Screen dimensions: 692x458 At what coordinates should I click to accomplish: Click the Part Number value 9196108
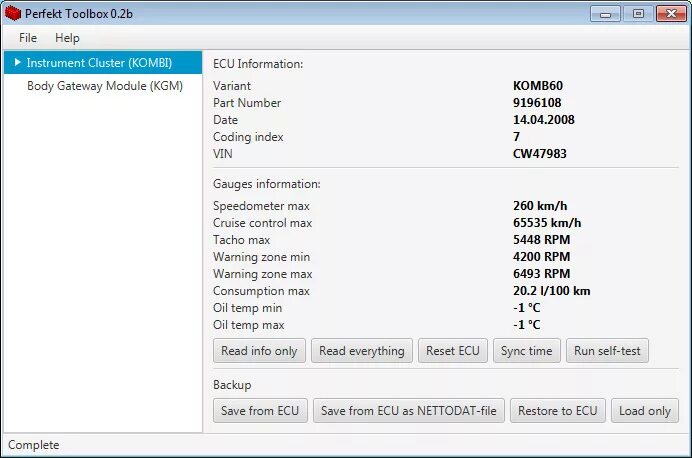(x=537, y=103)
